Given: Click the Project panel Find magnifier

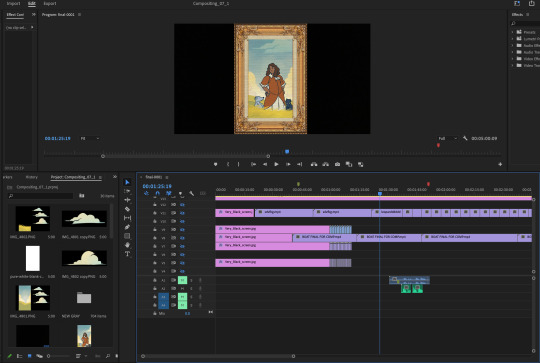Looking at the screenshot, I should pyautogui.click(x=108, y=356).
